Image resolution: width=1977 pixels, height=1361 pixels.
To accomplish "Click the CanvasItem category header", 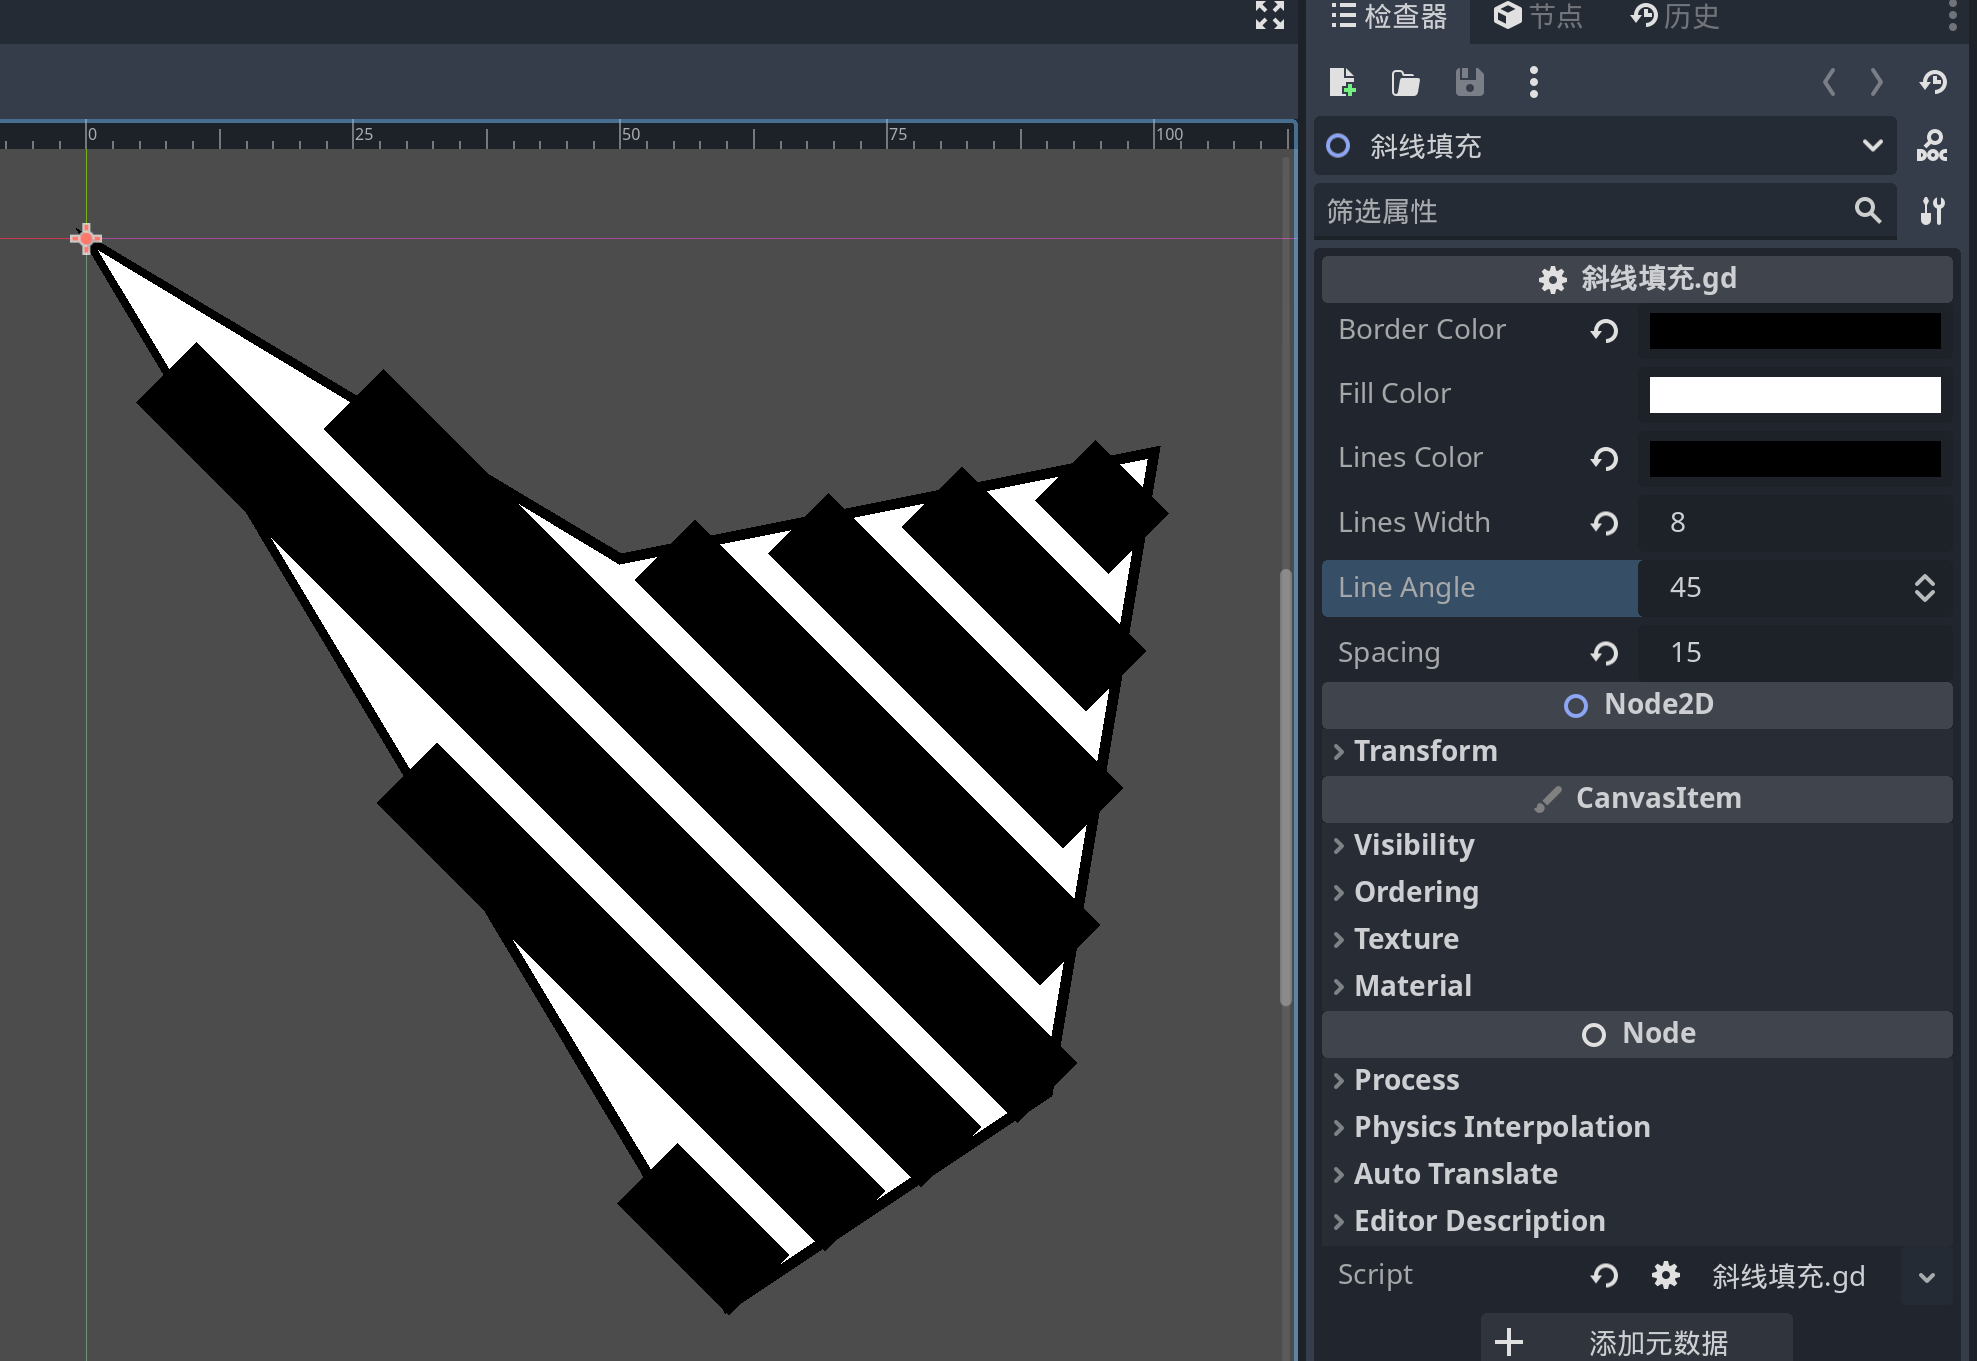I will tap(1637, 799).
